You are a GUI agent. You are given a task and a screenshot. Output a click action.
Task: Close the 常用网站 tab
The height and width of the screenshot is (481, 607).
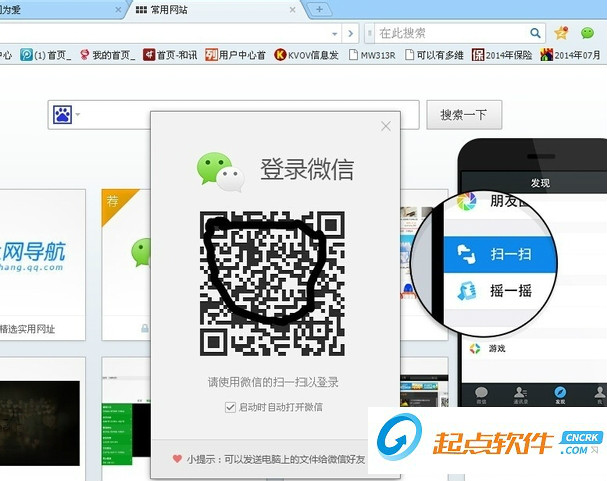point(293,10)
